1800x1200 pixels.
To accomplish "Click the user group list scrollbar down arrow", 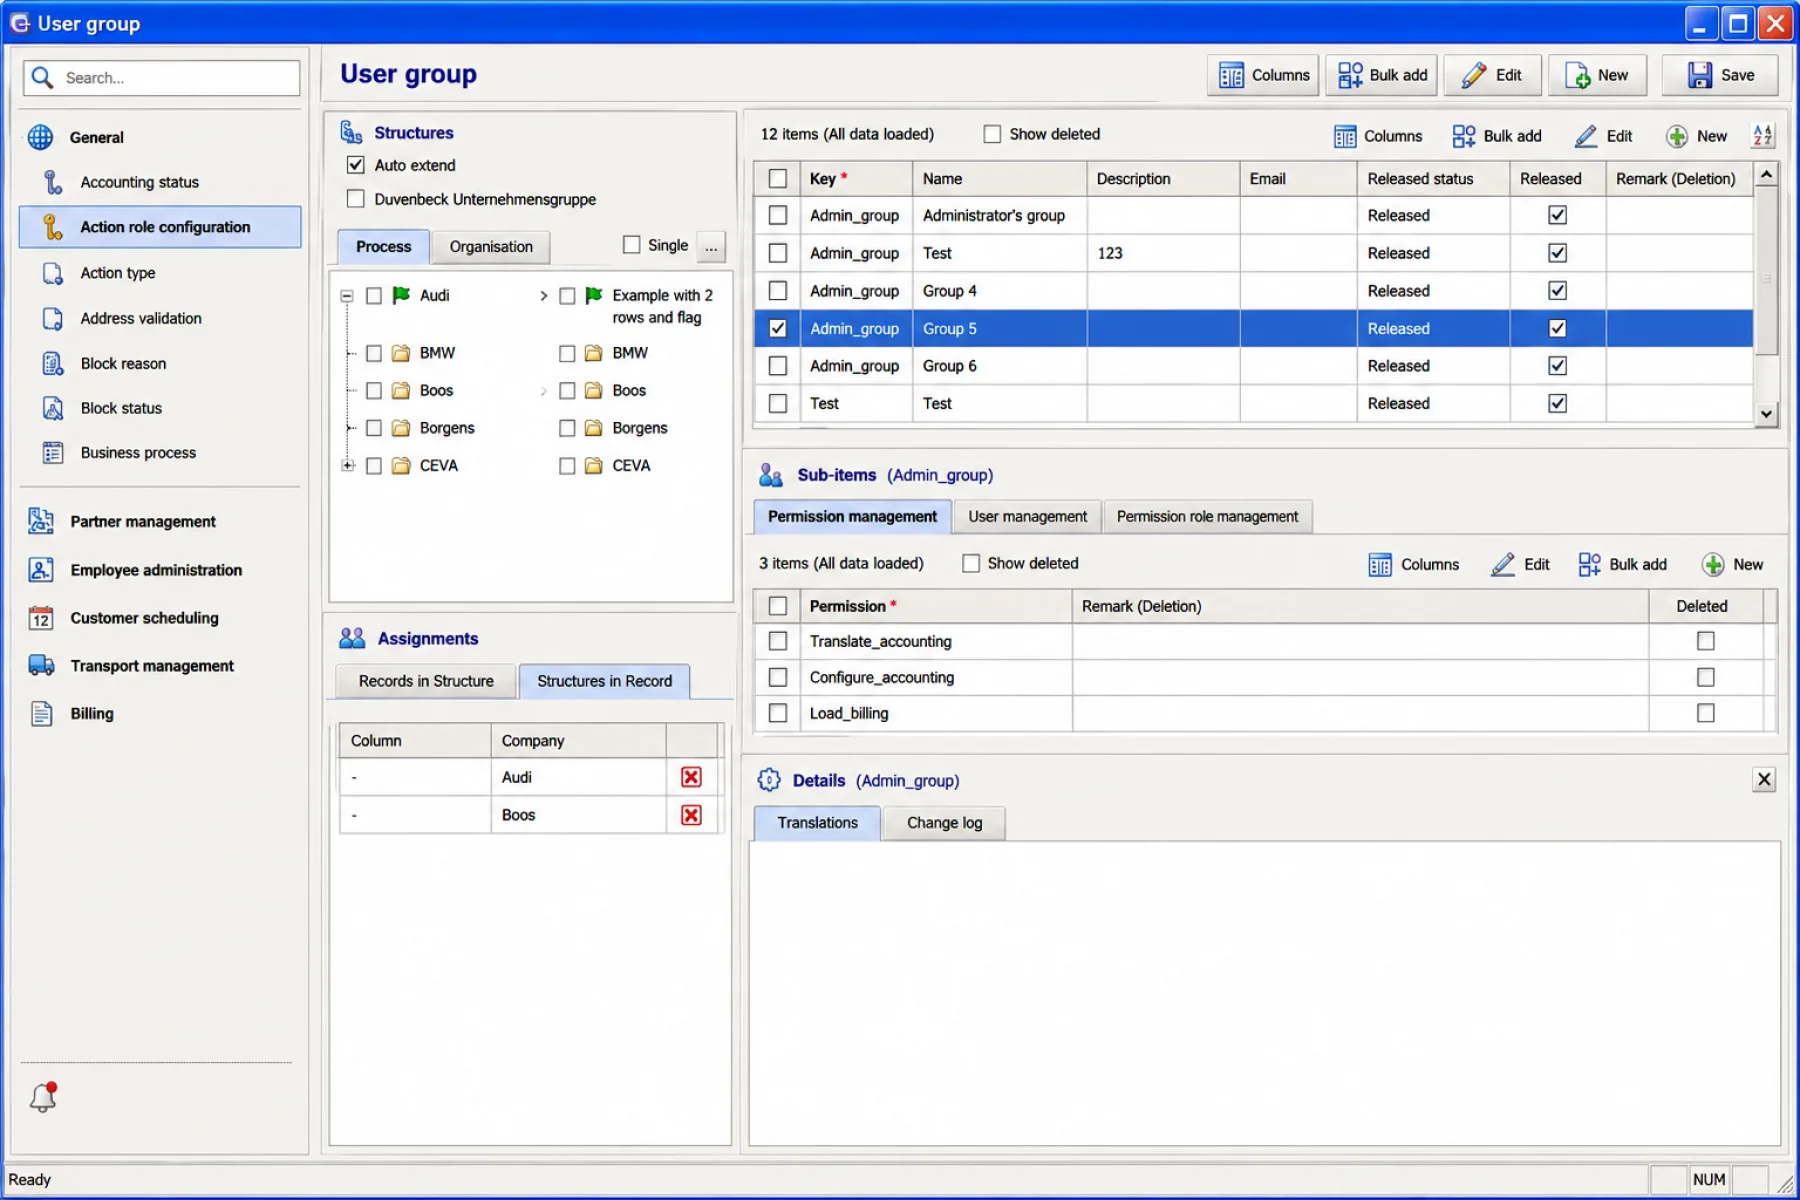I will [x=1766, y=414].
